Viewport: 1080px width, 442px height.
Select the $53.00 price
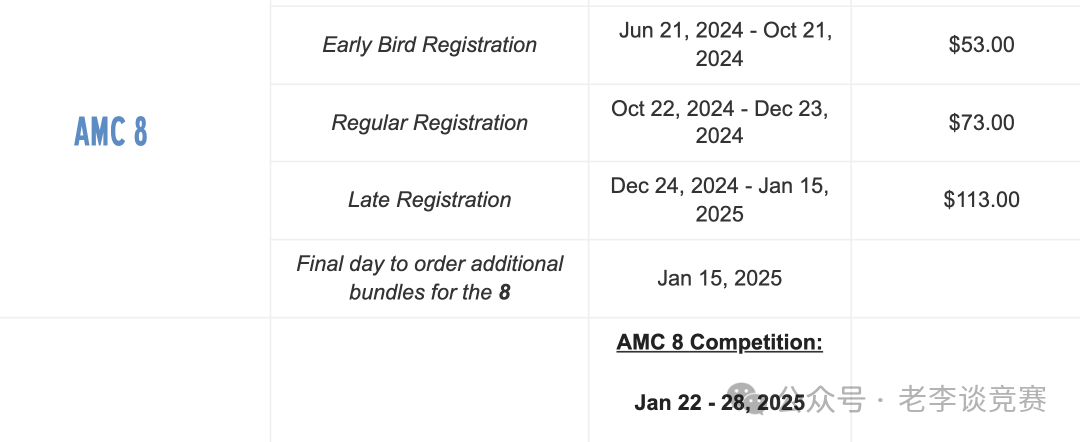(x=982, y=45)
